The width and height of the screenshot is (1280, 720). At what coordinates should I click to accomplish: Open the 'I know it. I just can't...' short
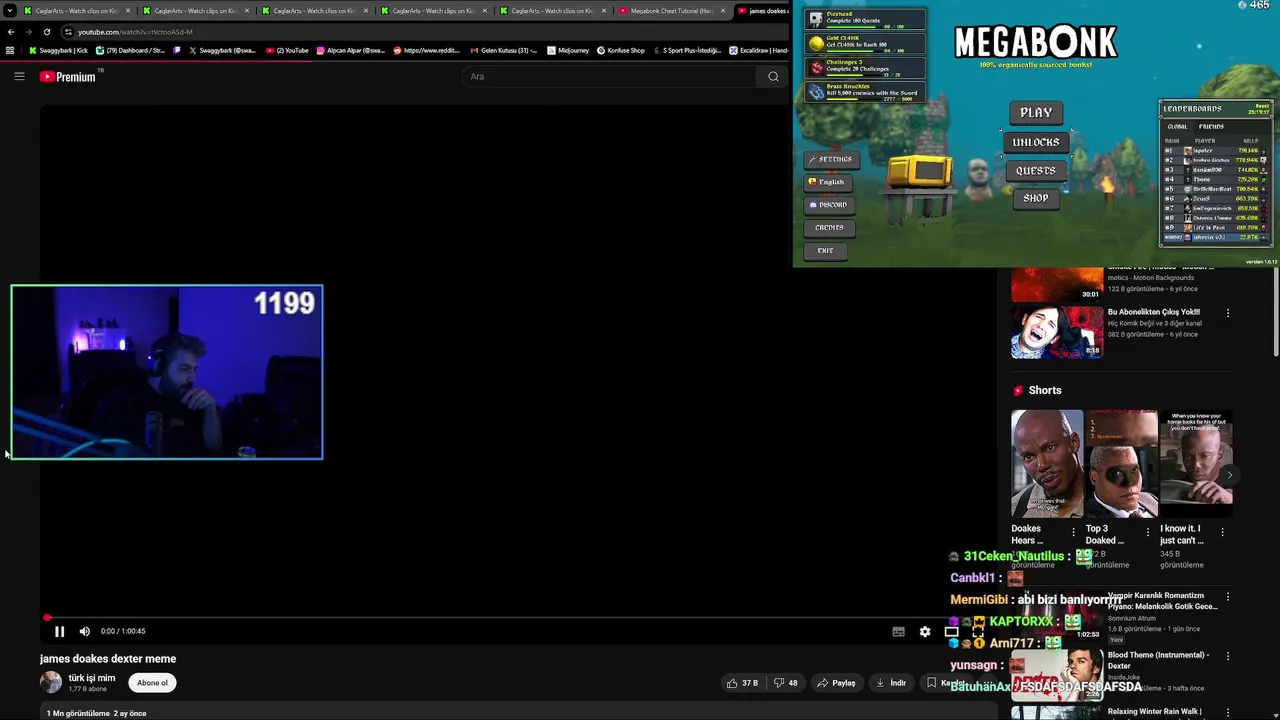[x=1196, y=463]
